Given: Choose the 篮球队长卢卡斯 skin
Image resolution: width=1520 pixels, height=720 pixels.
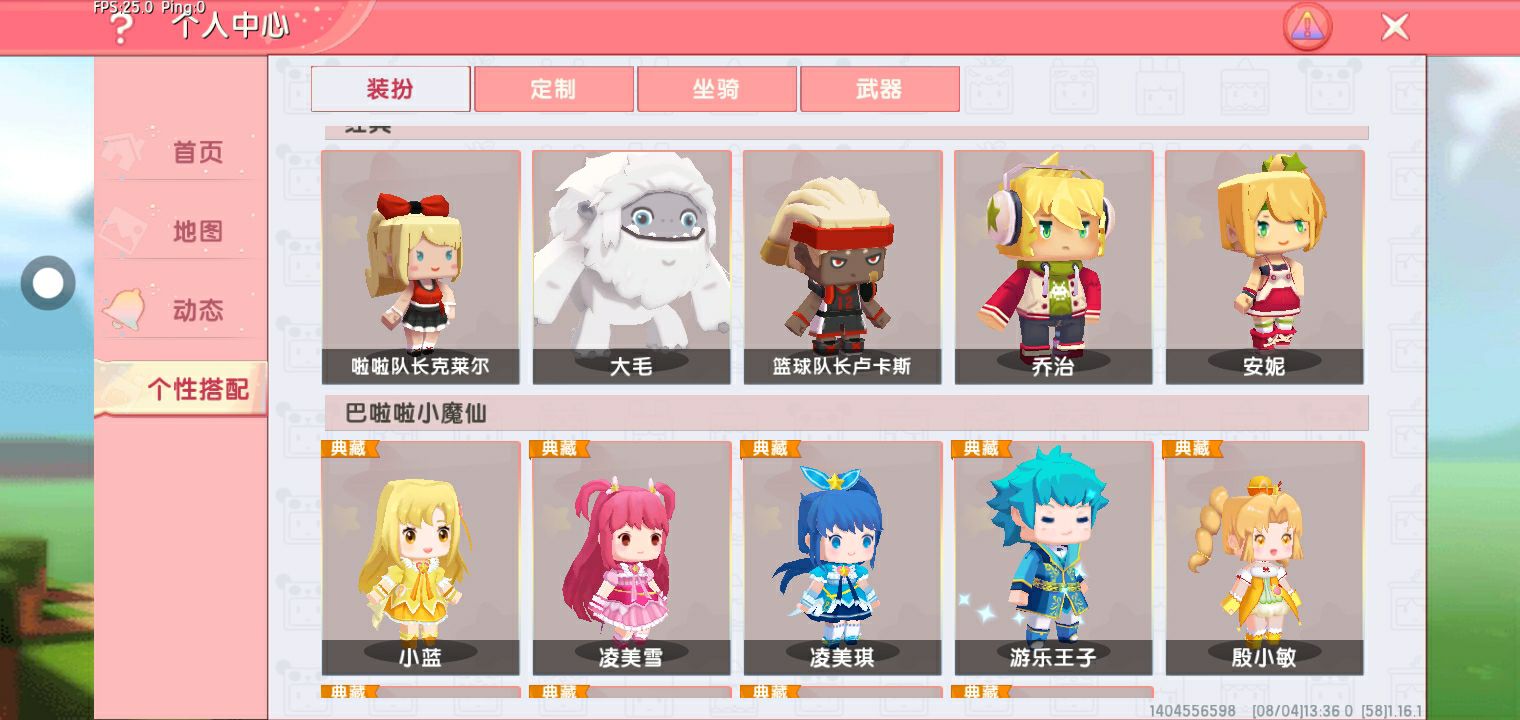Looking at the screenshot, I should [x=843, y=267].
